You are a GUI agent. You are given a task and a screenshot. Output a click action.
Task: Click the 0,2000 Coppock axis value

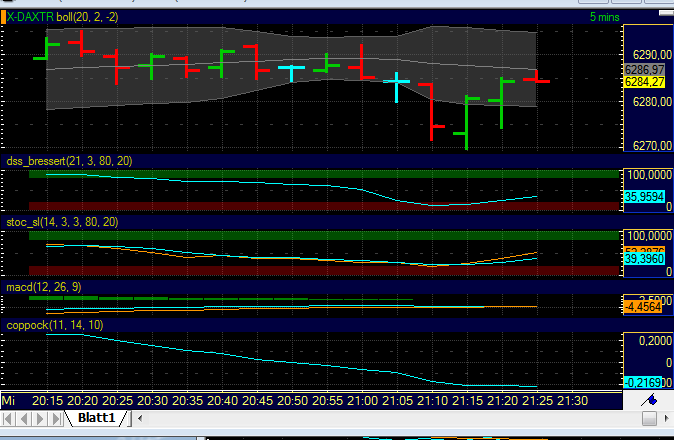click(655, 341)
